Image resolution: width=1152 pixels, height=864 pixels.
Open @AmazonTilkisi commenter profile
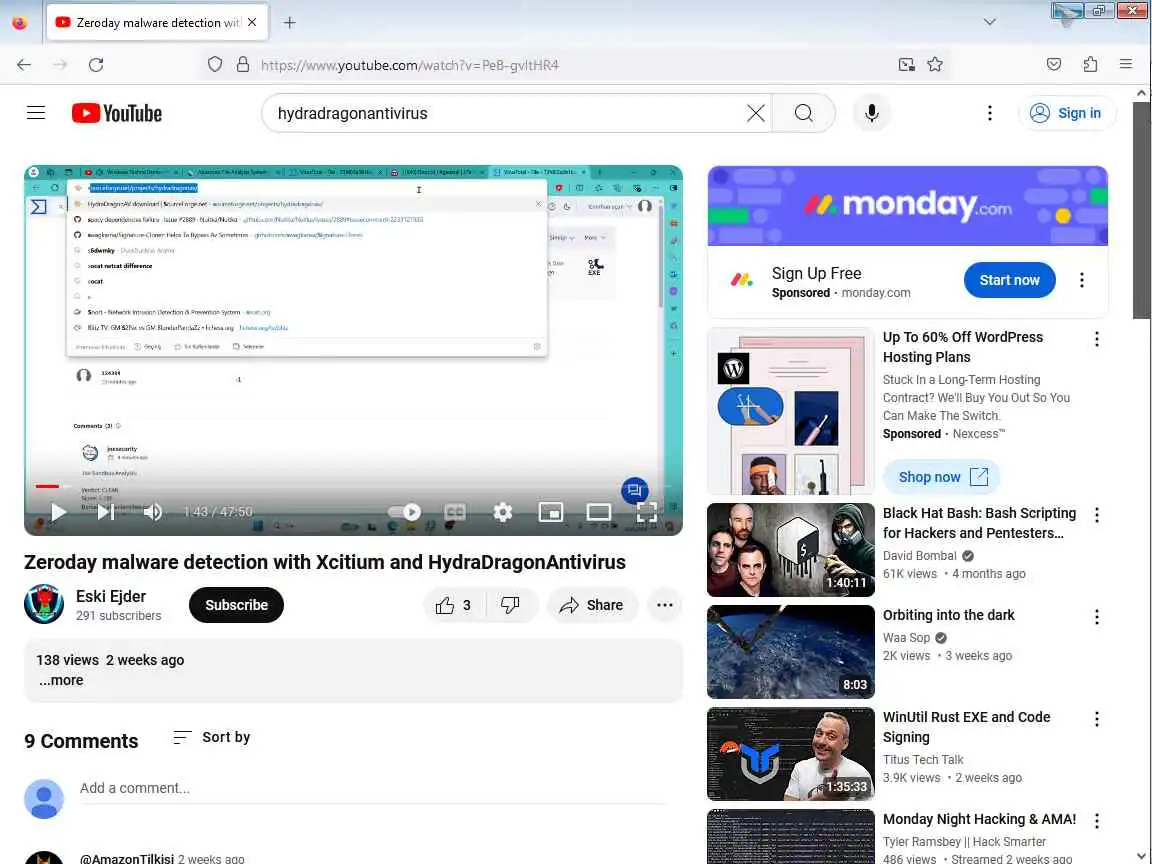coord(127,858)
